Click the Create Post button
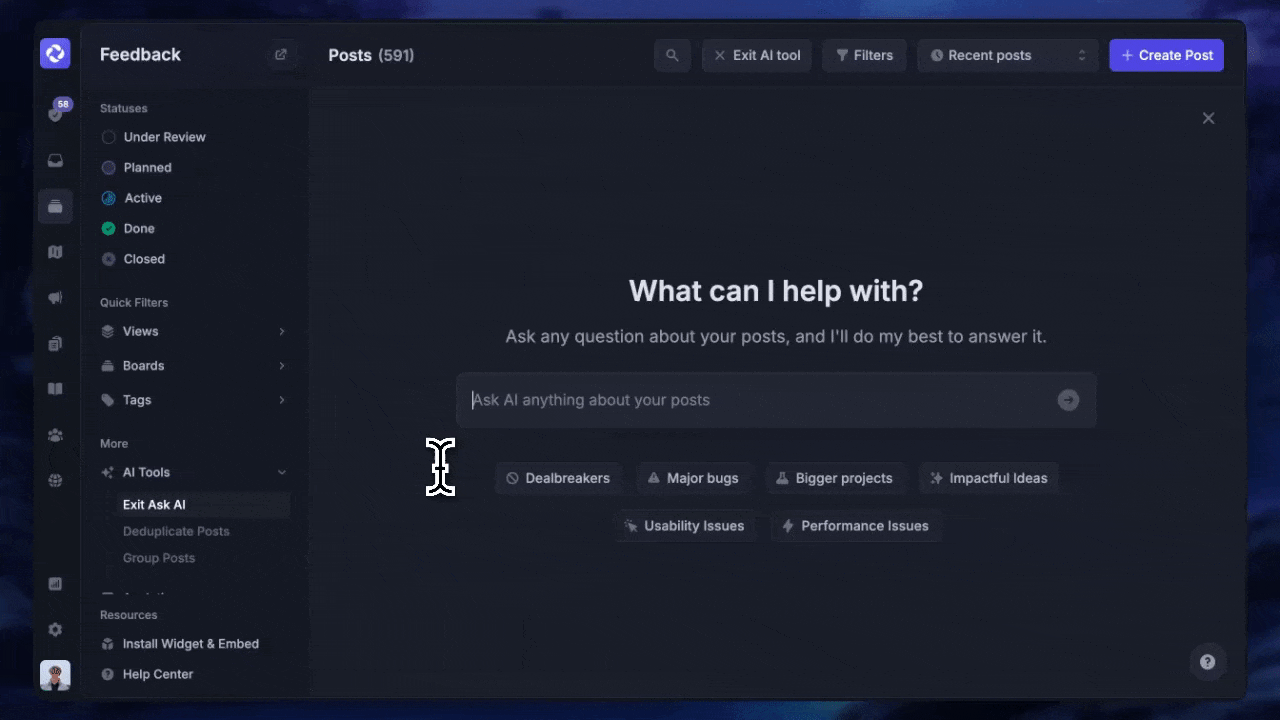 click(1166, 55)
